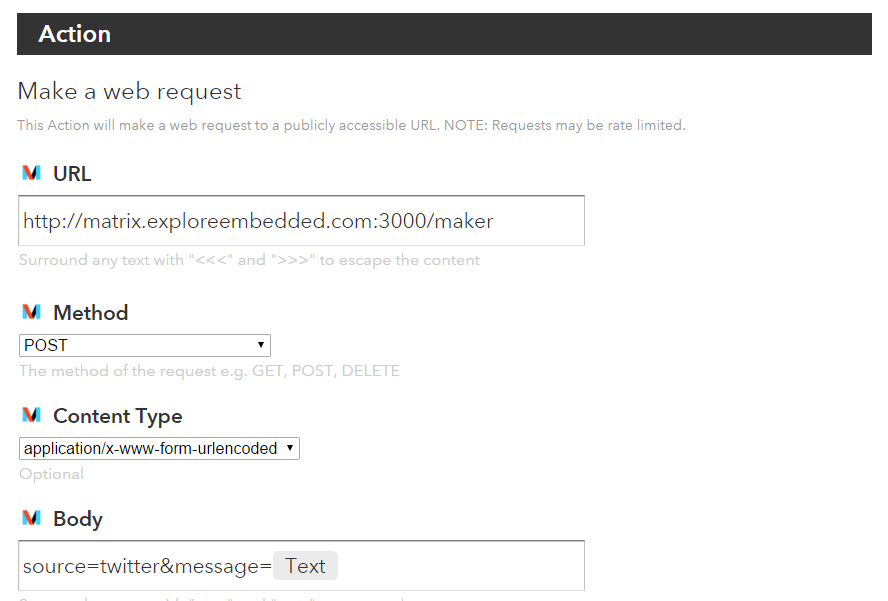The image size is (888, 601).
Task: Click into the URL input field
Action: click(x=301, y=221)
